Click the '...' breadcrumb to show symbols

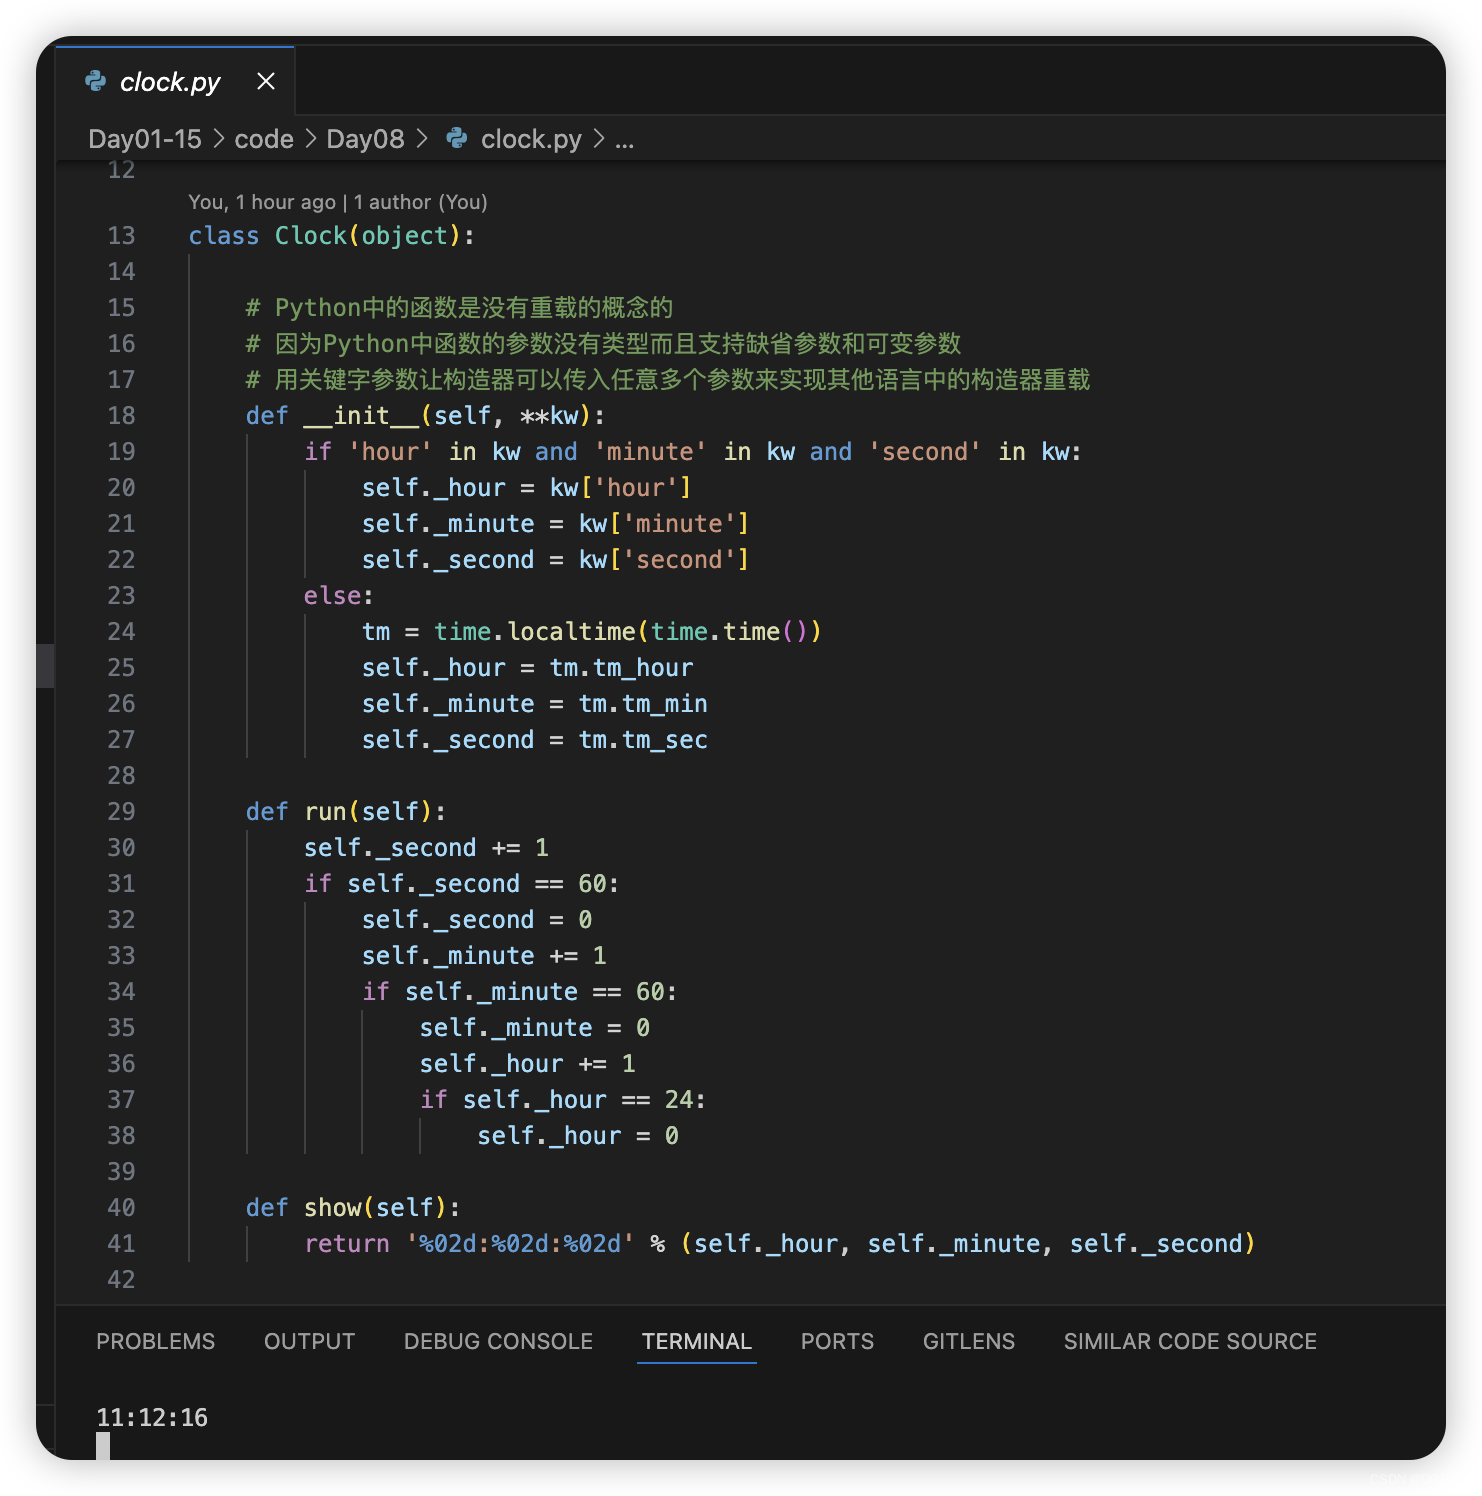[x=624, y=139]
